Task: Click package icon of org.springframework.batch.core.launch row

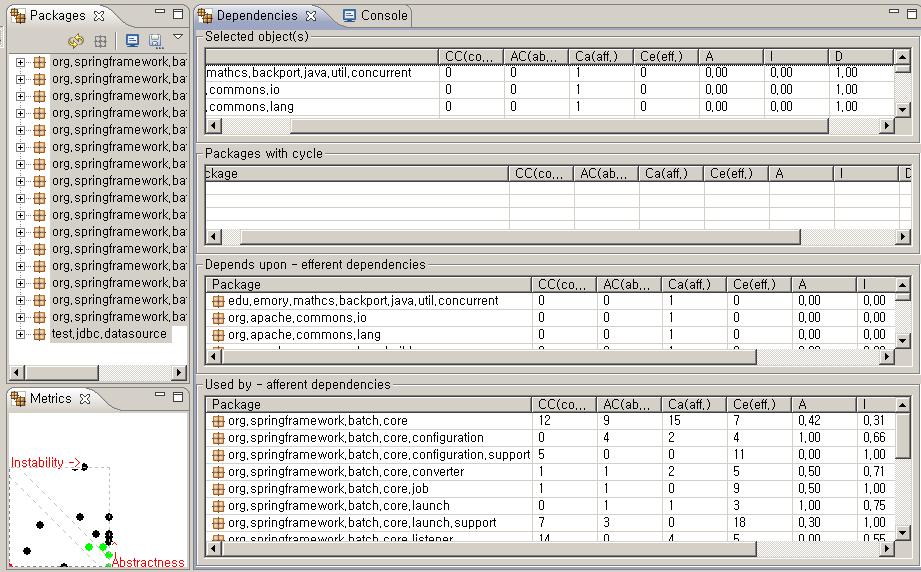Action: point(218,506)
